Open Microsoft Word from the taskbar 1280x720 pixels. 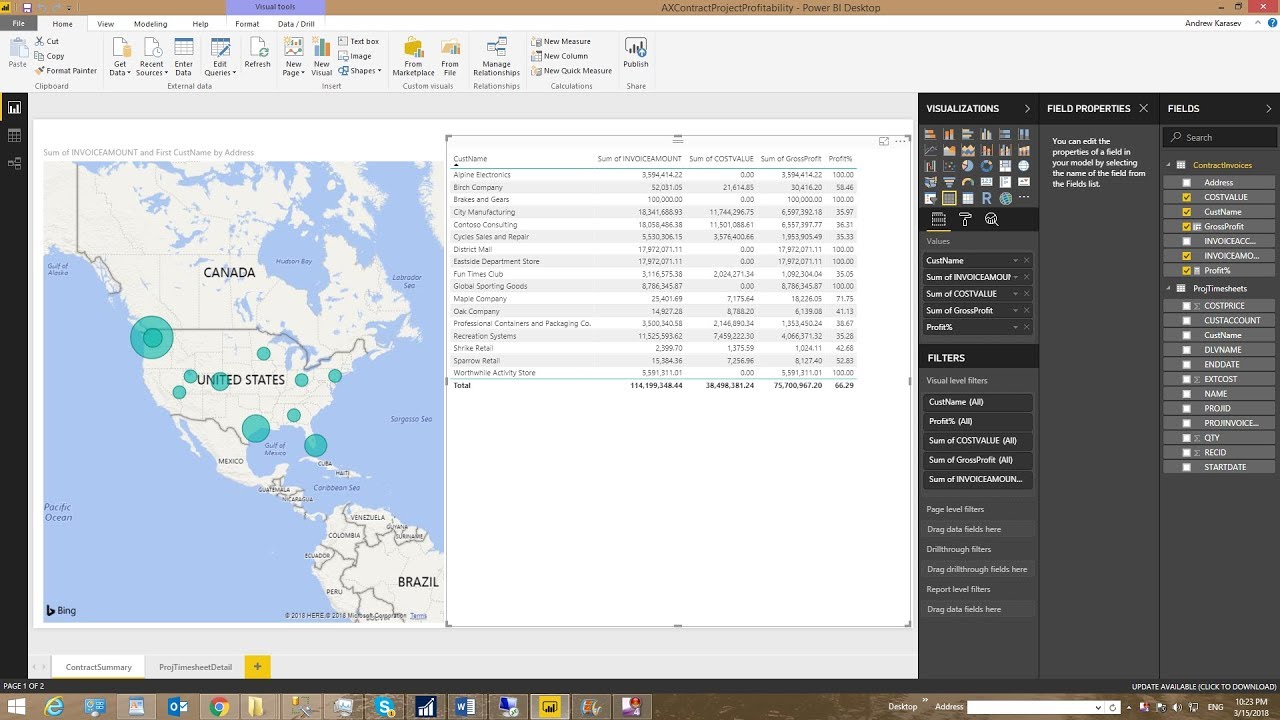point(466,707)
